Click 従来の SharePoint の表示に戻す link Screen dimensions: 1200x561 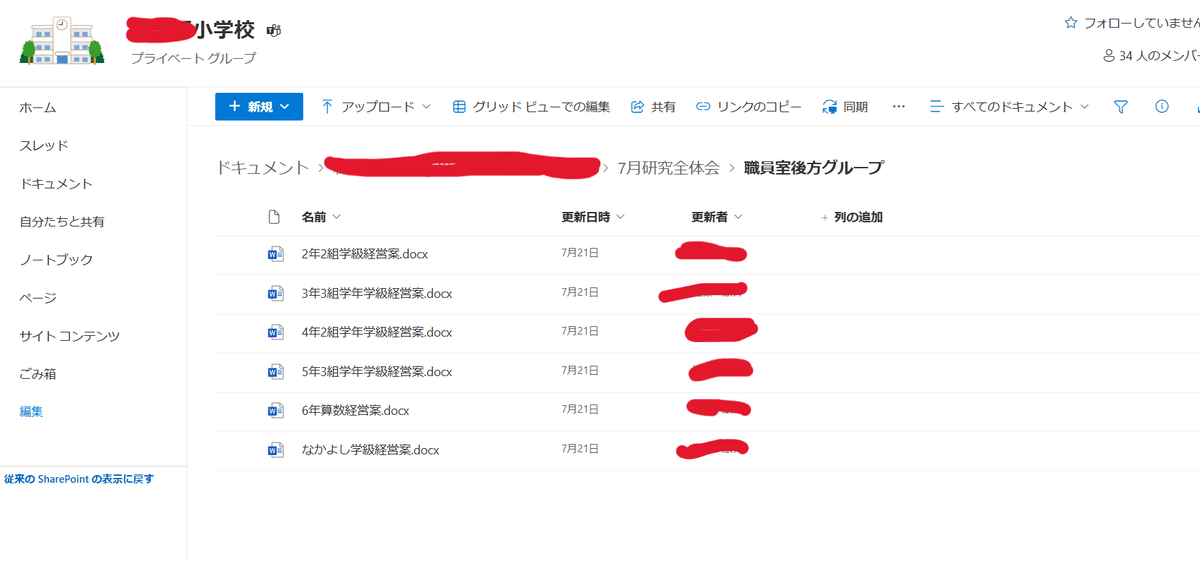tap(79, 479)
